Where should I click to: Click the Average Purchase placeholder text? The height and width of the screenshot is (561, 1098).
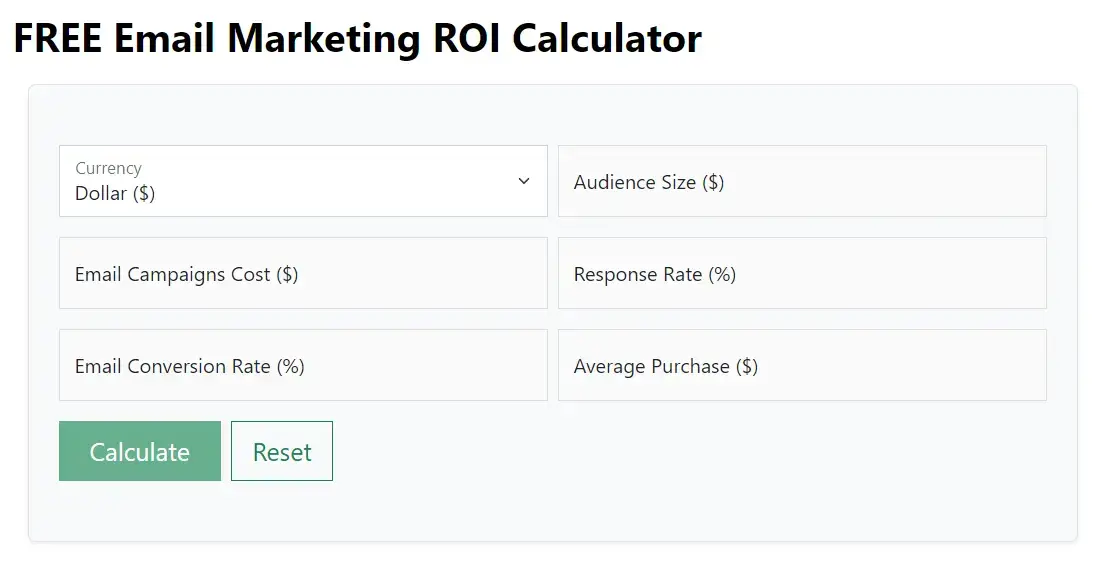[666, 366]
